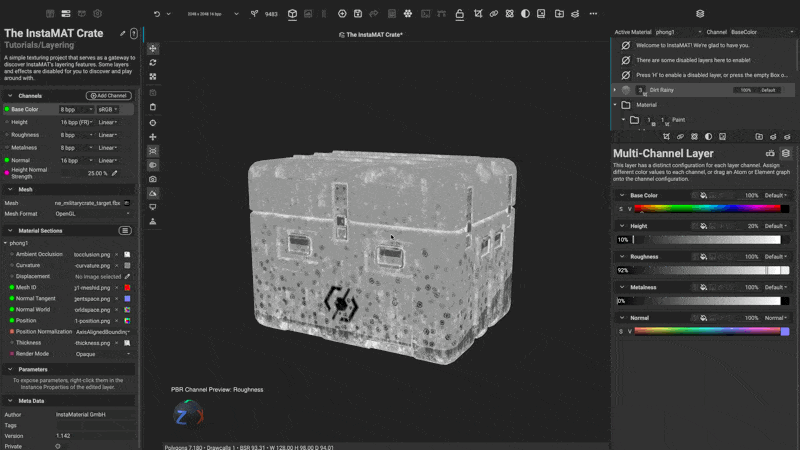Click the undo arrow in the top toolbar

[x=157, y=14]
